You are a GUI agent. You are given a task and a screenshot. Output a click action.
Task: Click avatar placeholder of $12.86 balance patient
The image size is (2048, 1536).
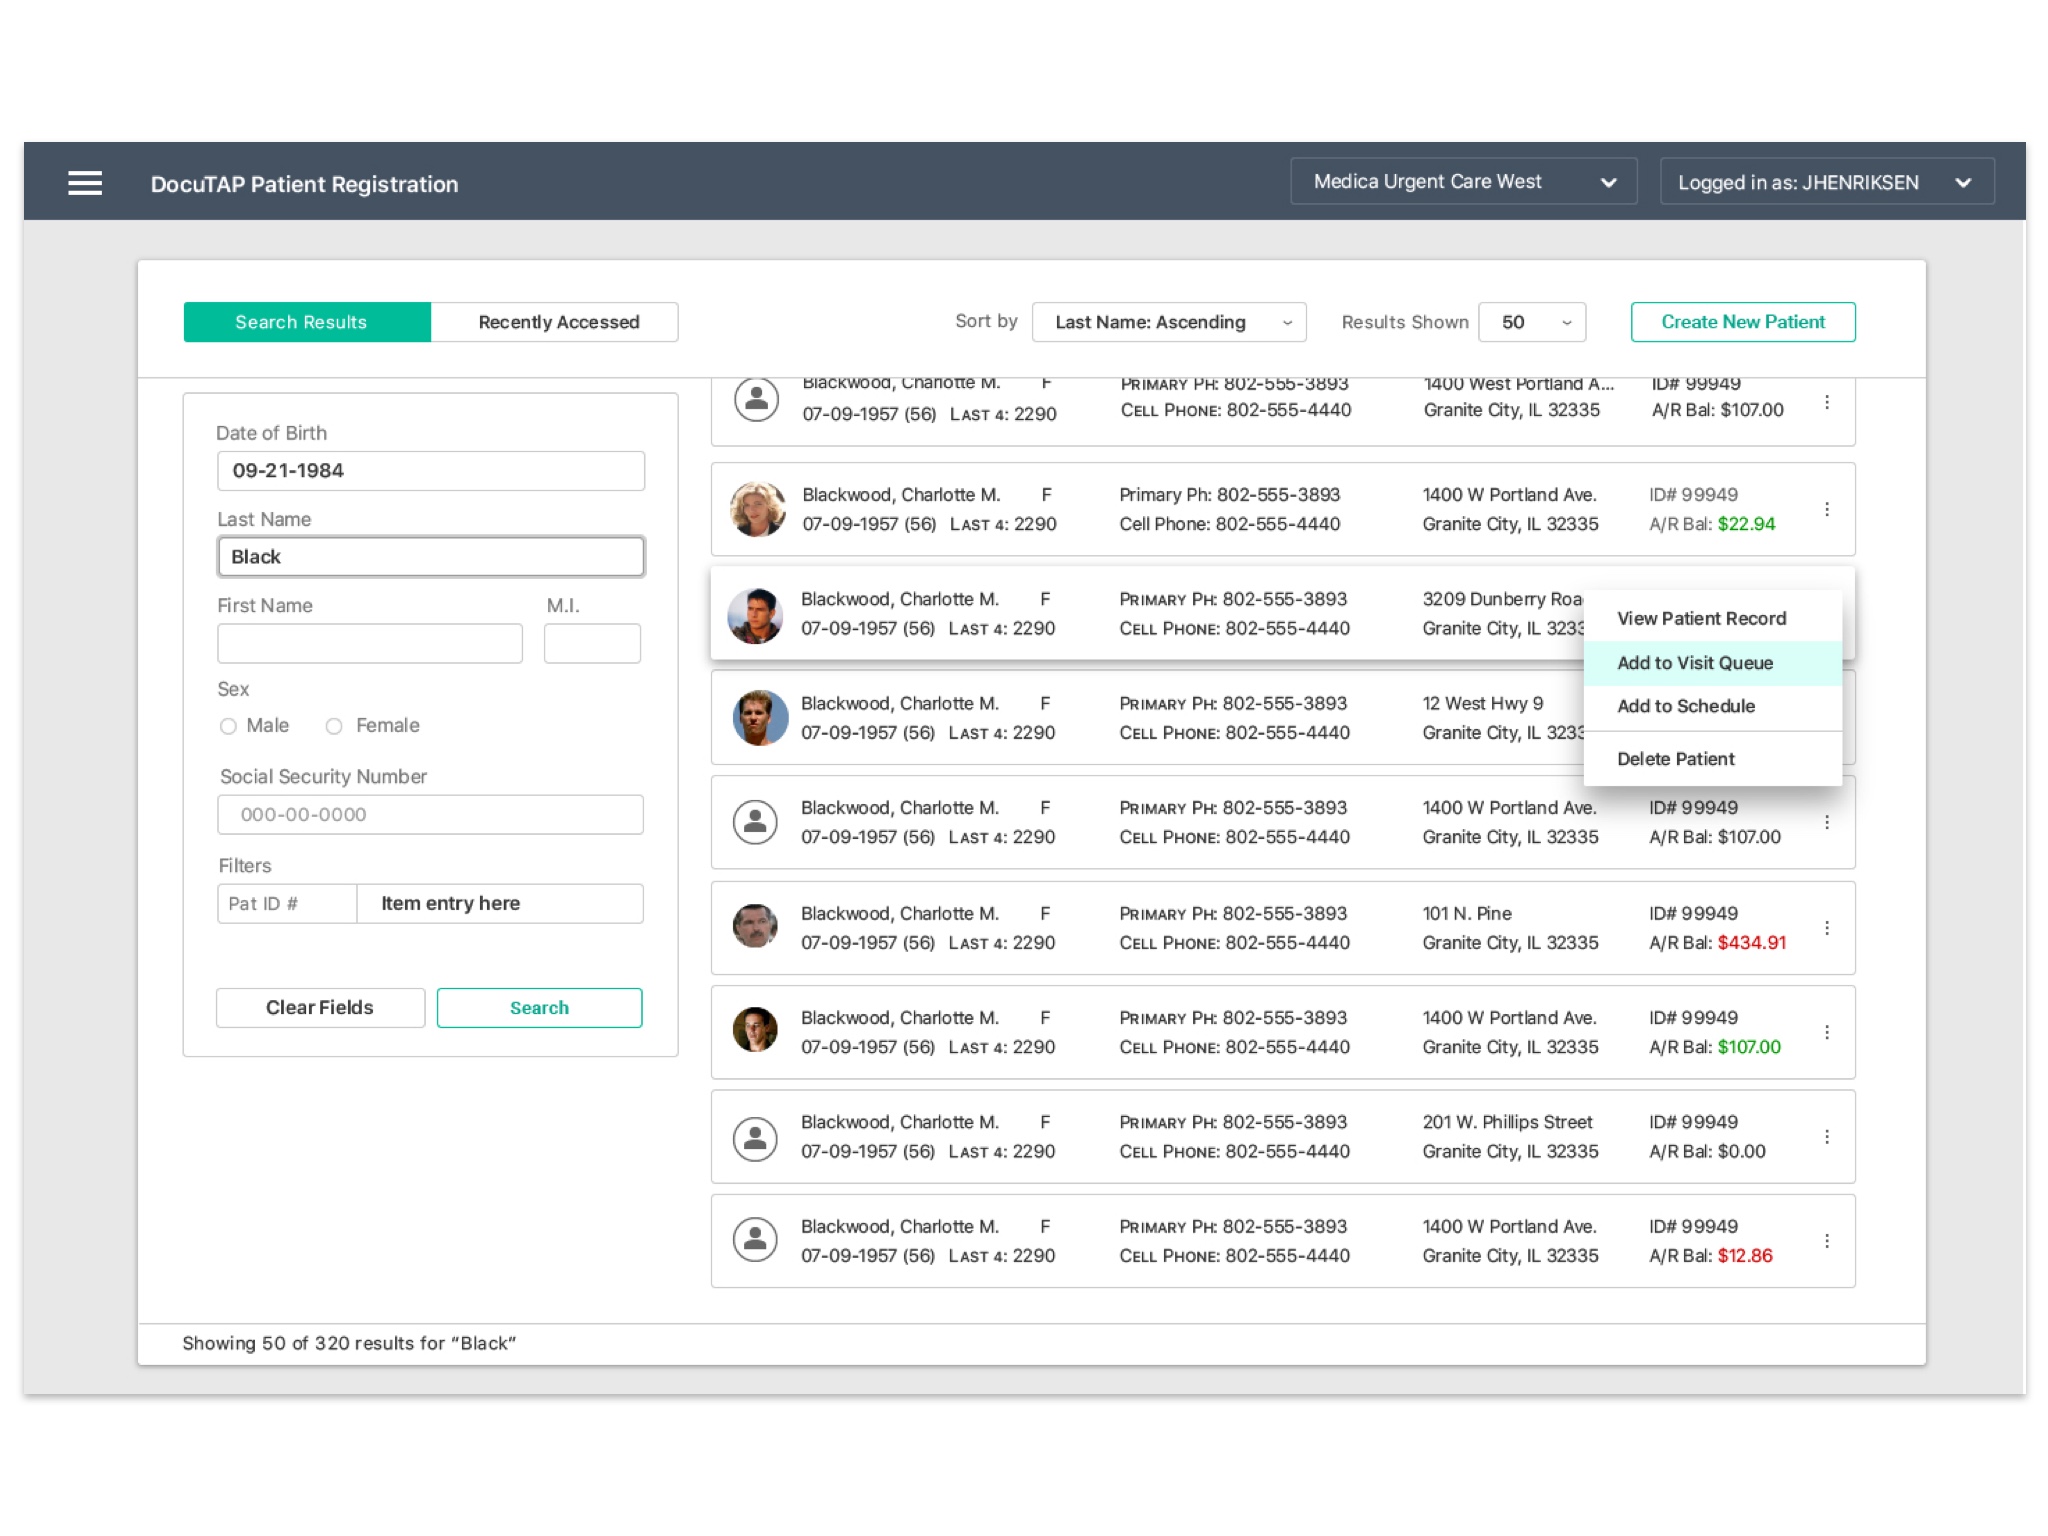755,1241
